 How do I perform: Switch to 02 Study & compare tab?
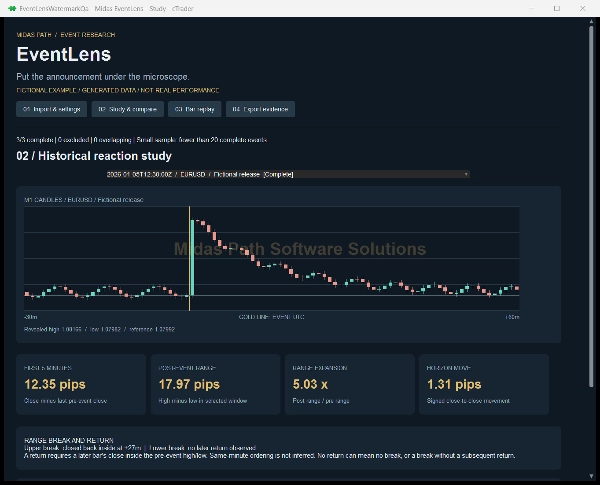click(x=127, y=109)
